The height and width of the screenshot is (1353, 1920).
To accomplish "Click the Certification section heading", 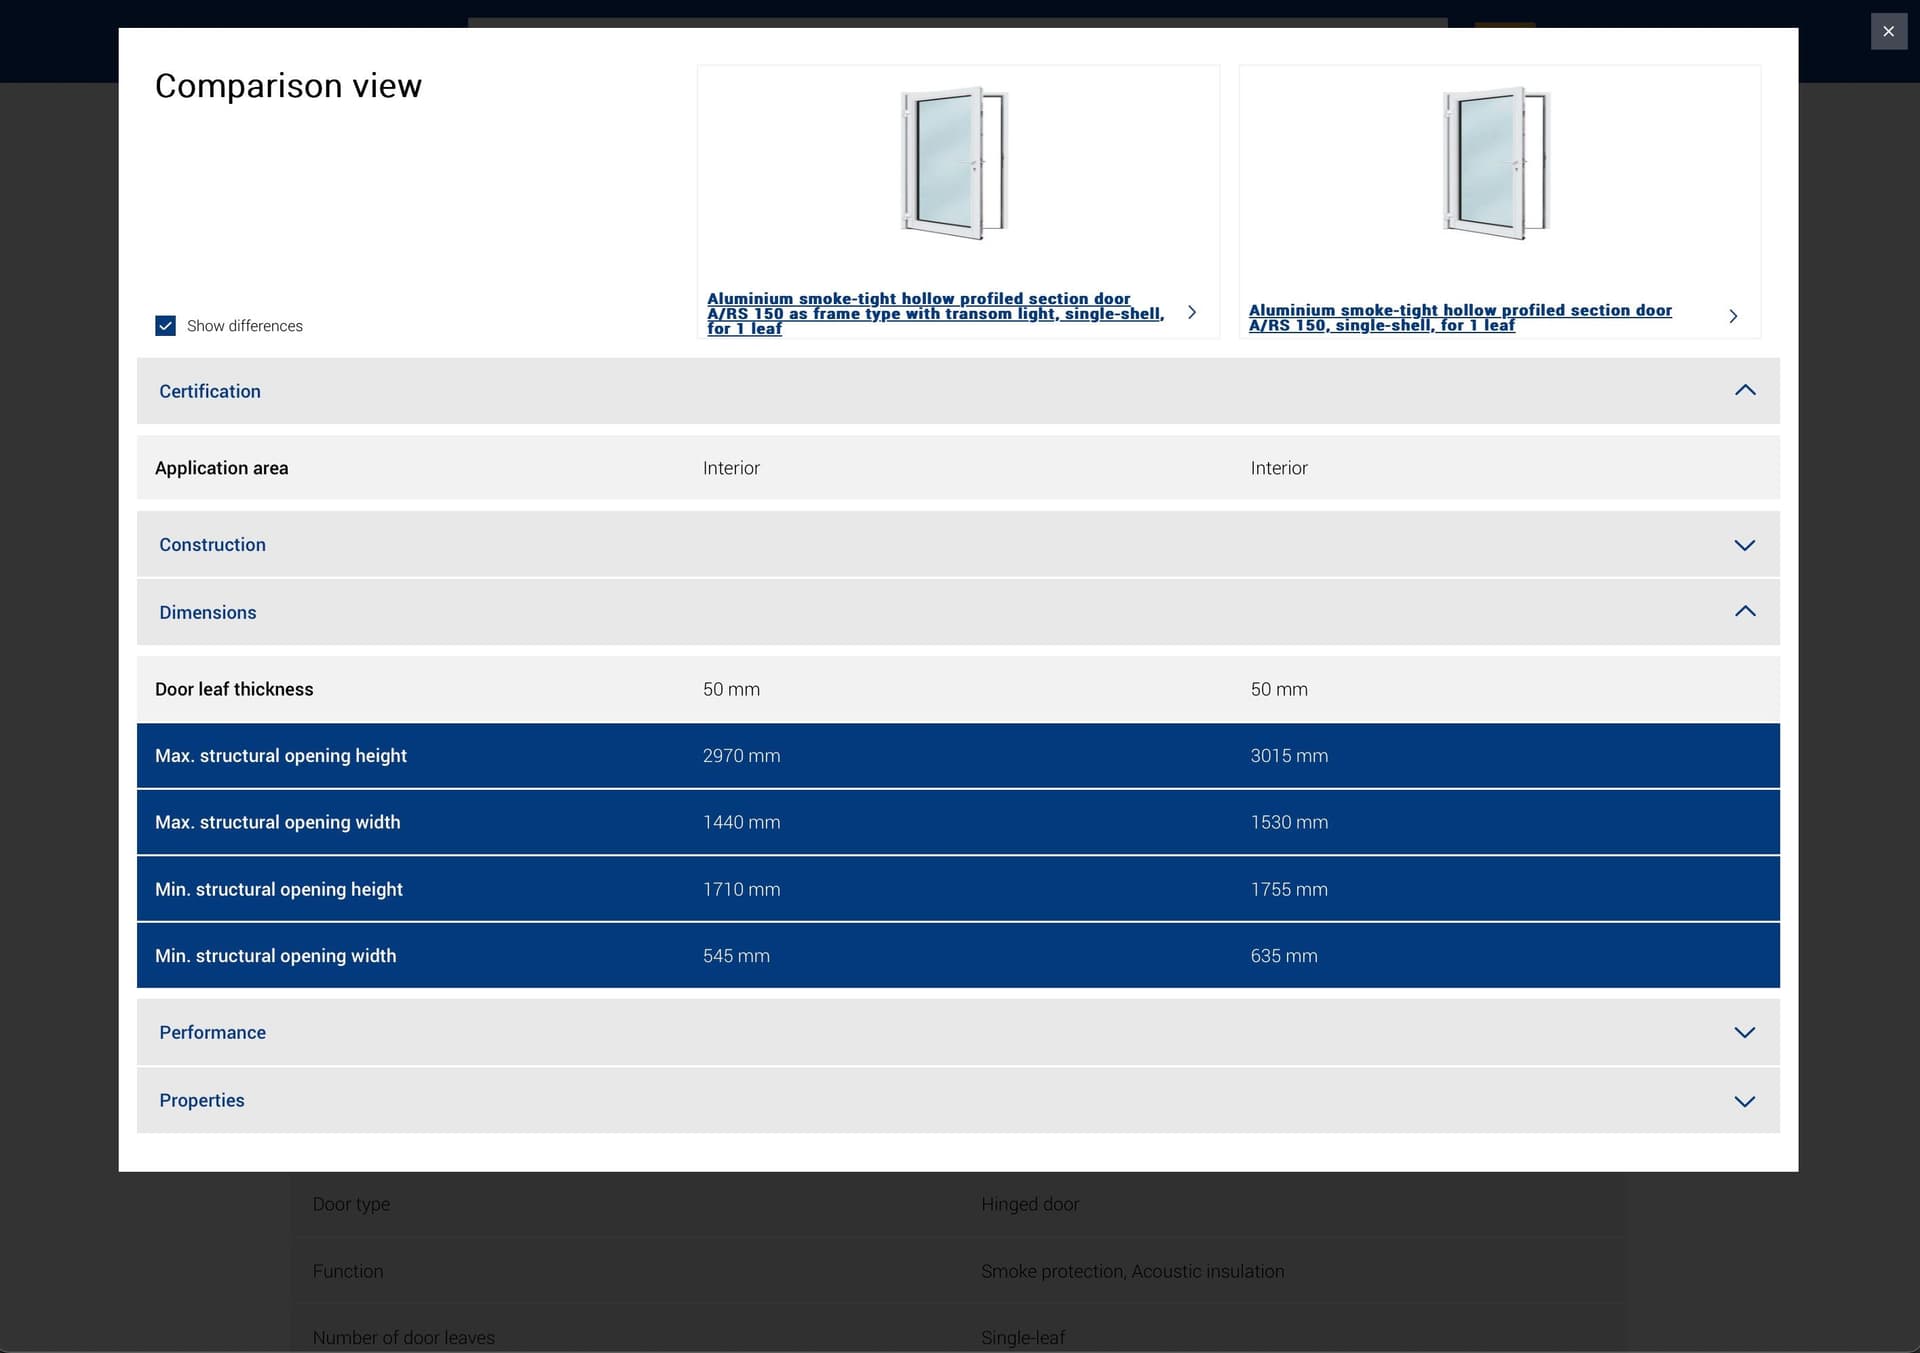I will pyautogui.click(x=210, y=391).
